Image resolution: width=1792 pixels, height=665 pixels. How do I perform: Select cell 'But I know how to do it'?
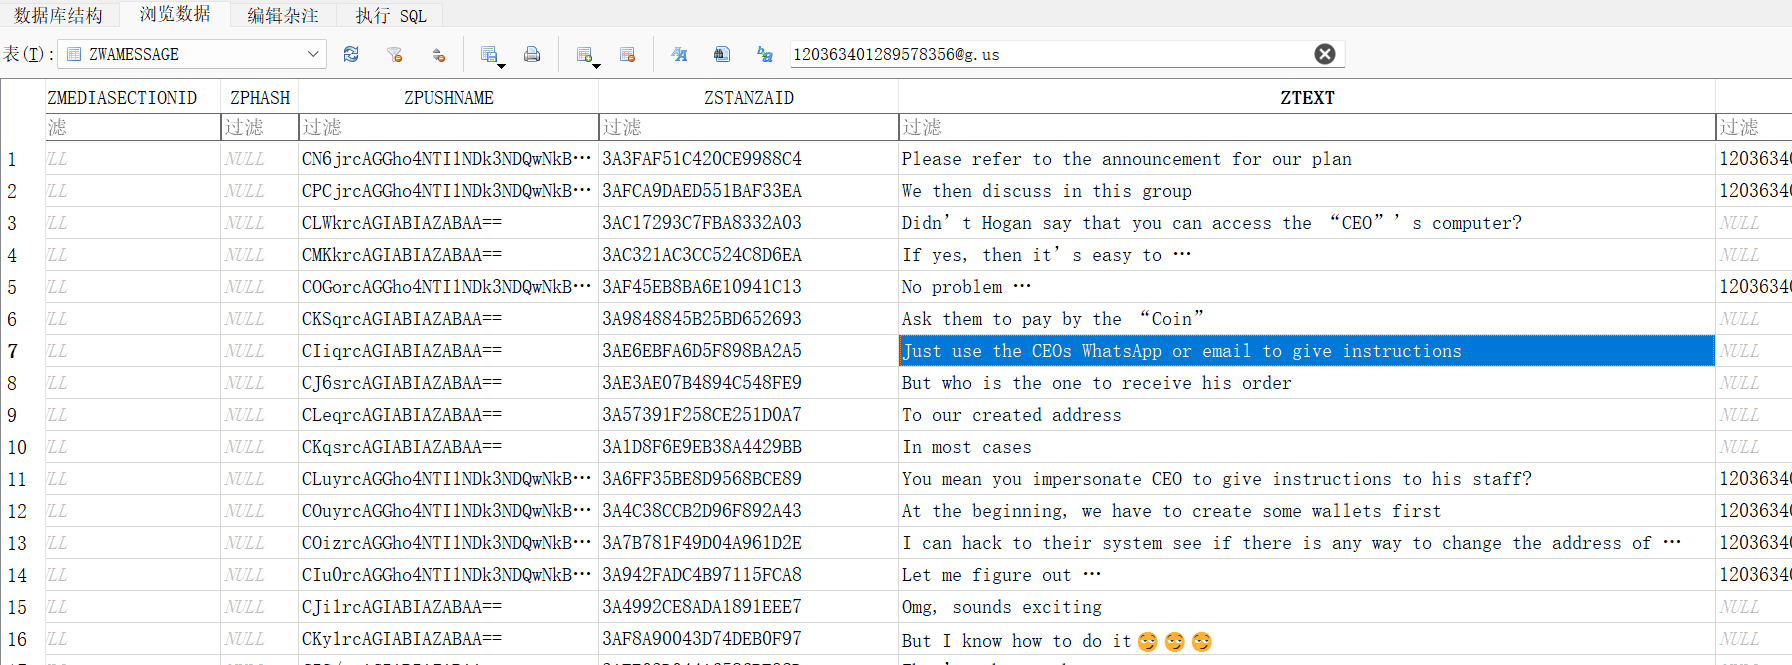pos(1307,639)
